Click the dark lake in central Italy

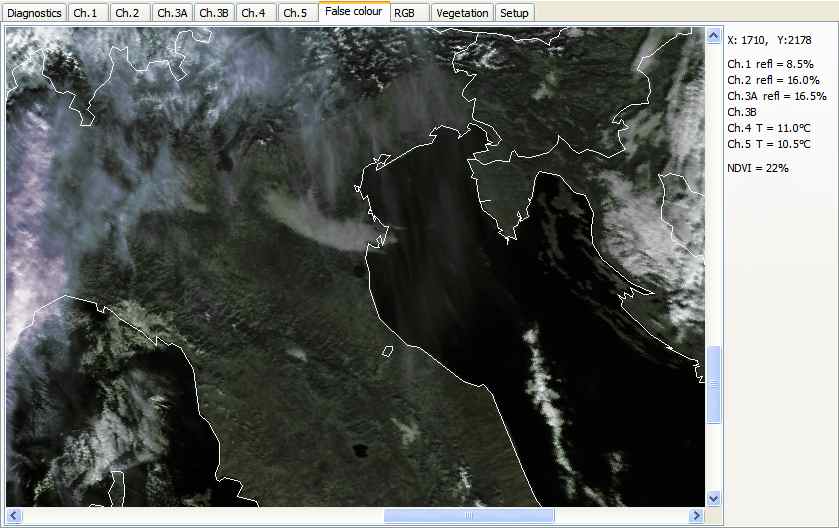click(x=360, y=449)
